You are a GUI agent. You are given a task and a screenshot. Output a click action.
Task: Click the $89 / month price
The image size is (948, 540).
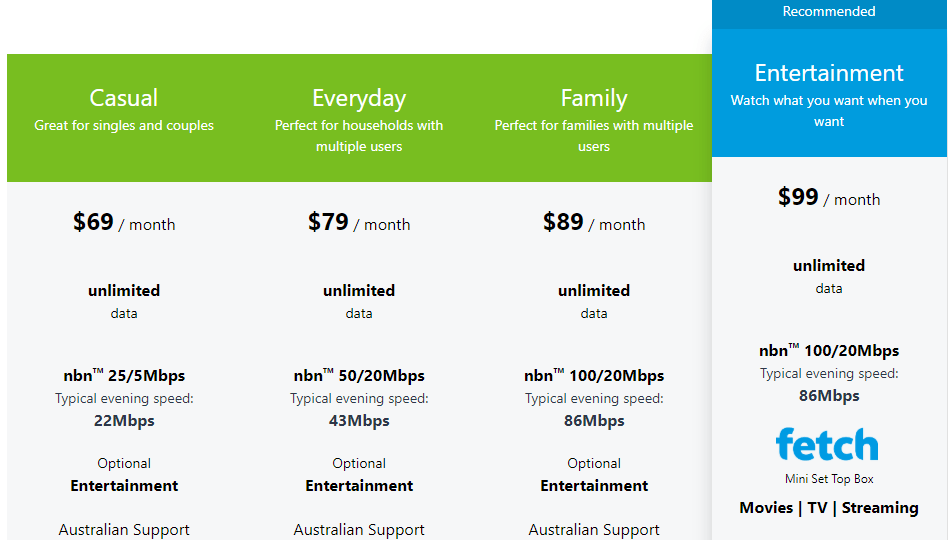pyautogui.click(x=594, y=223)
